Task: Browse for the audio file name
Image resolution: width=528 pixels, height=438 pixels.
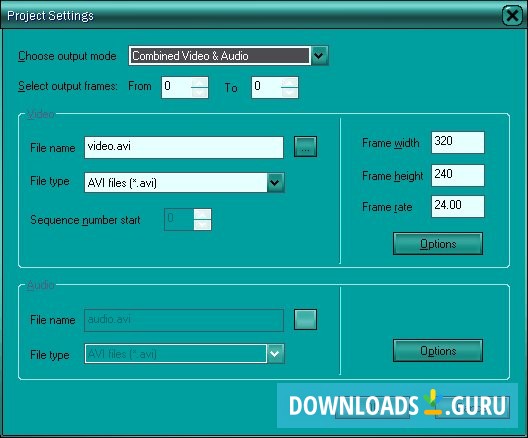Action: (305, 319)
